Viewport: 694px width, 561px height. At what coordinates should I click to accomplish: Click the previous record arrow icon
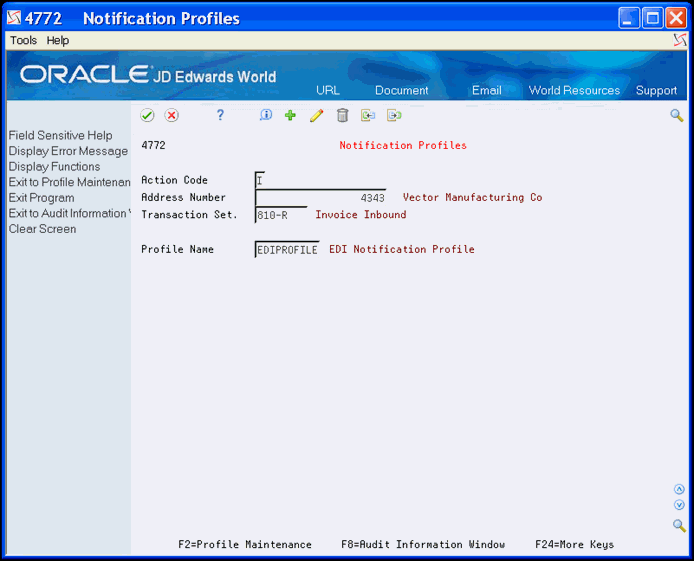click(x=368, y=115)
